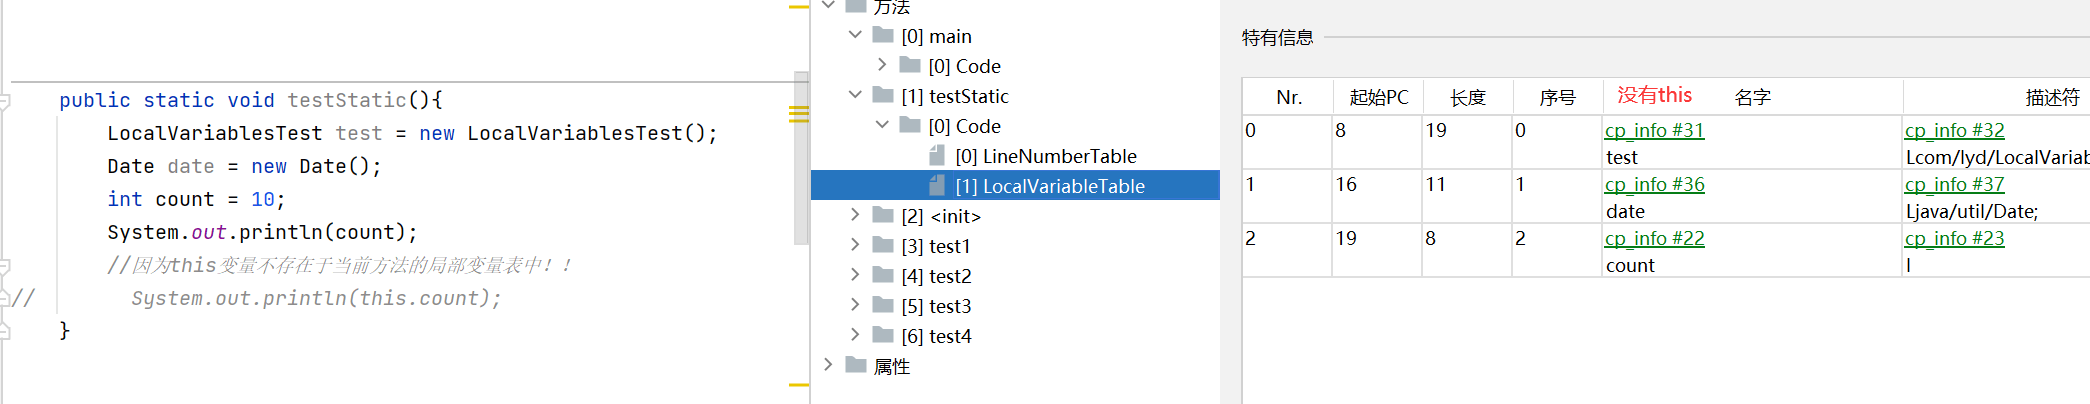Click the println(count) code line

[x=262, y=232]
